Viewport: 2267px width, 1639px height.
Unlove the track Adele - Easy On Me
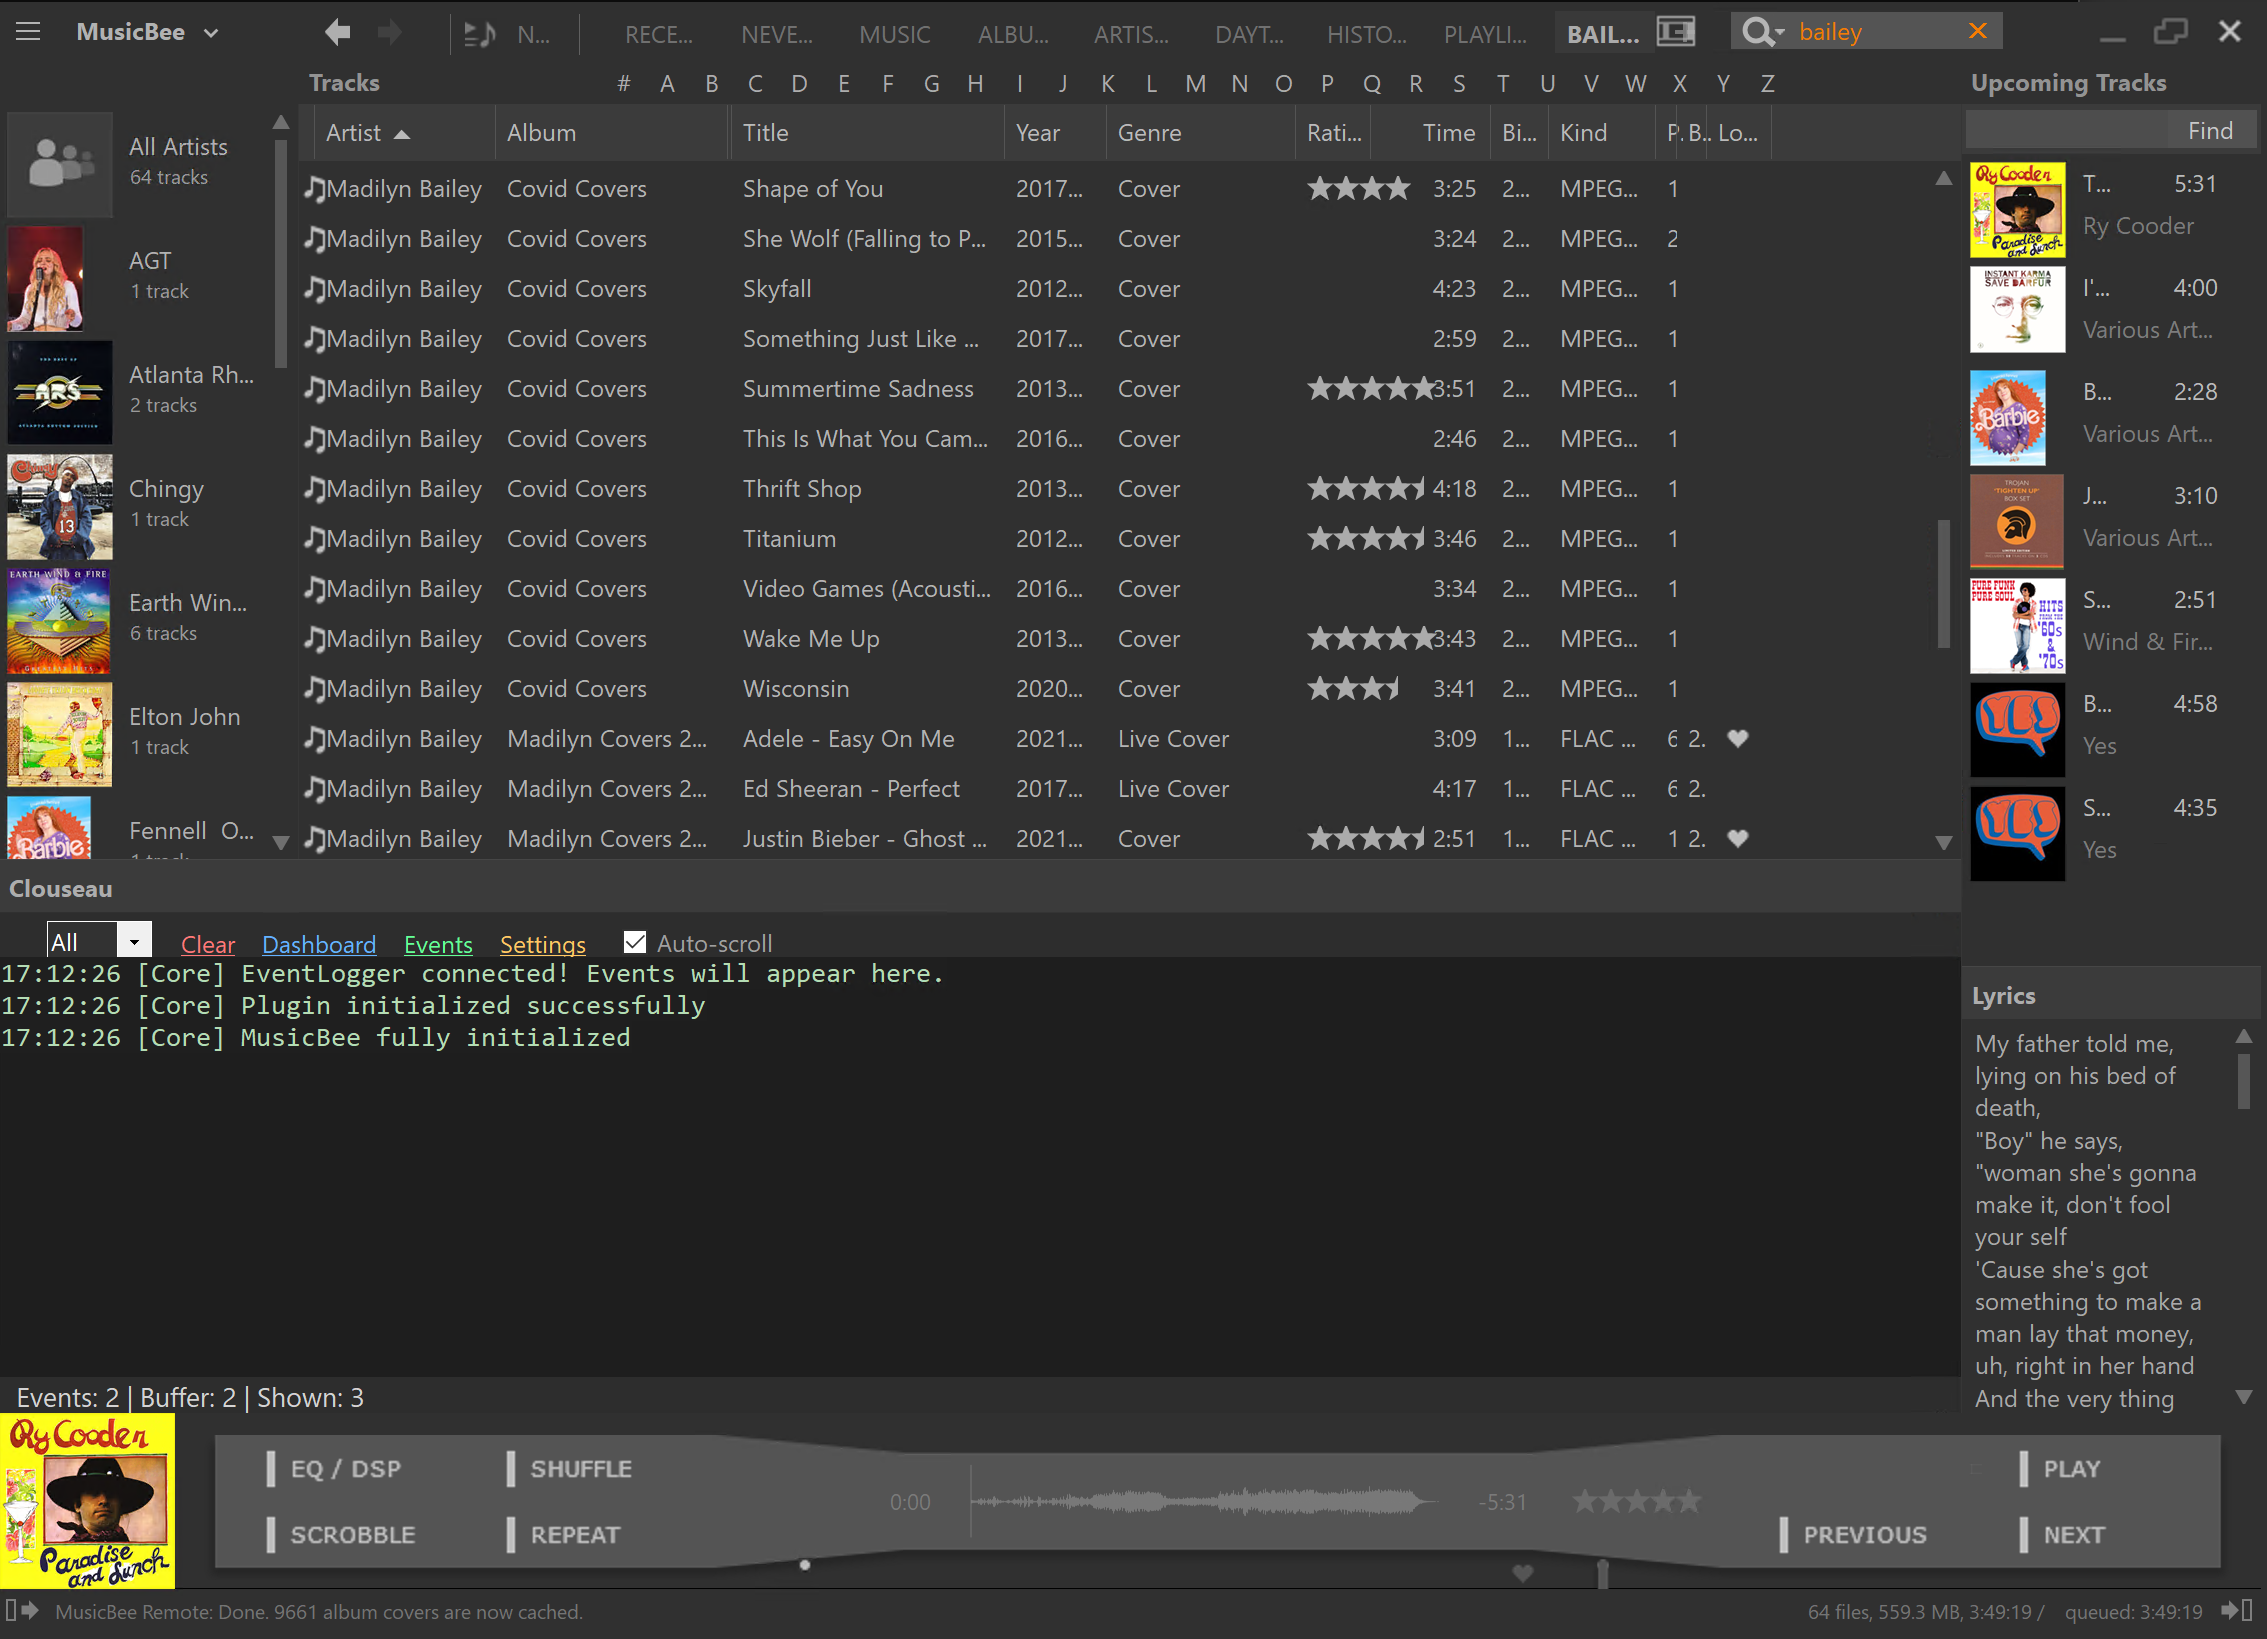[x=1738, y=739]
